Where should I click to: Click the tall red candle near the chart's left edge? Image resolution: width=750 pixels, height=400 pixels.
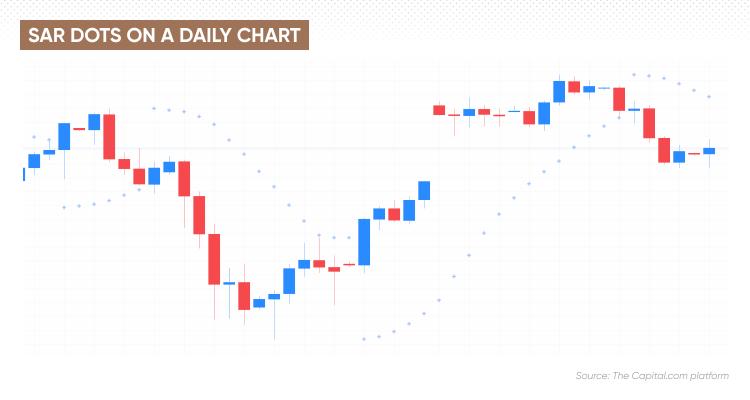click(x=109, y=137)
